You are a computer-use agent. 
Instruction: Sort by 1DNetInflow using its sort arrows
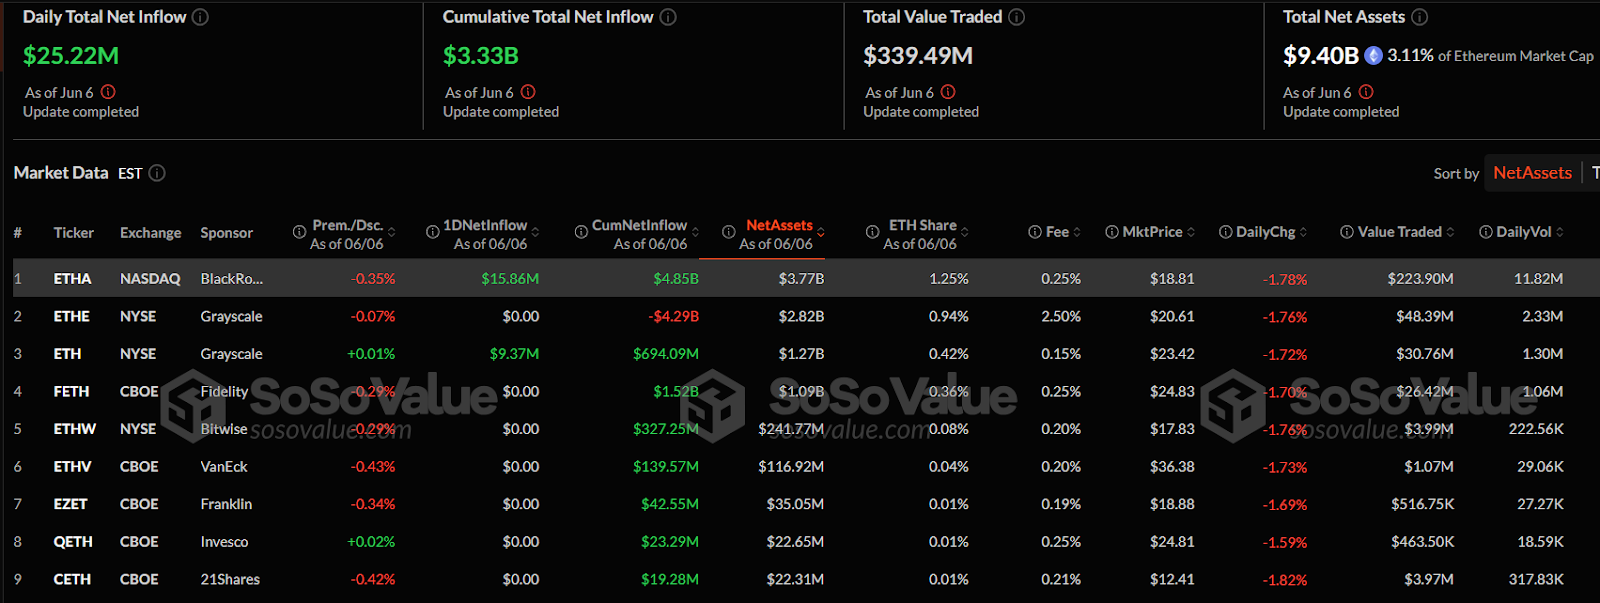click(x=536, y=232)
